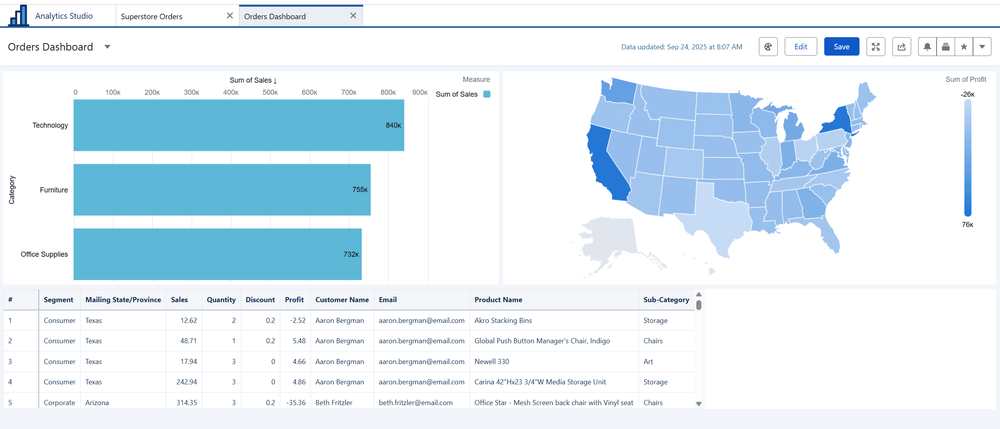Favorite the dashboard with the star icon
This screenshot has width=1000, height=429.
tap(964, 47)
